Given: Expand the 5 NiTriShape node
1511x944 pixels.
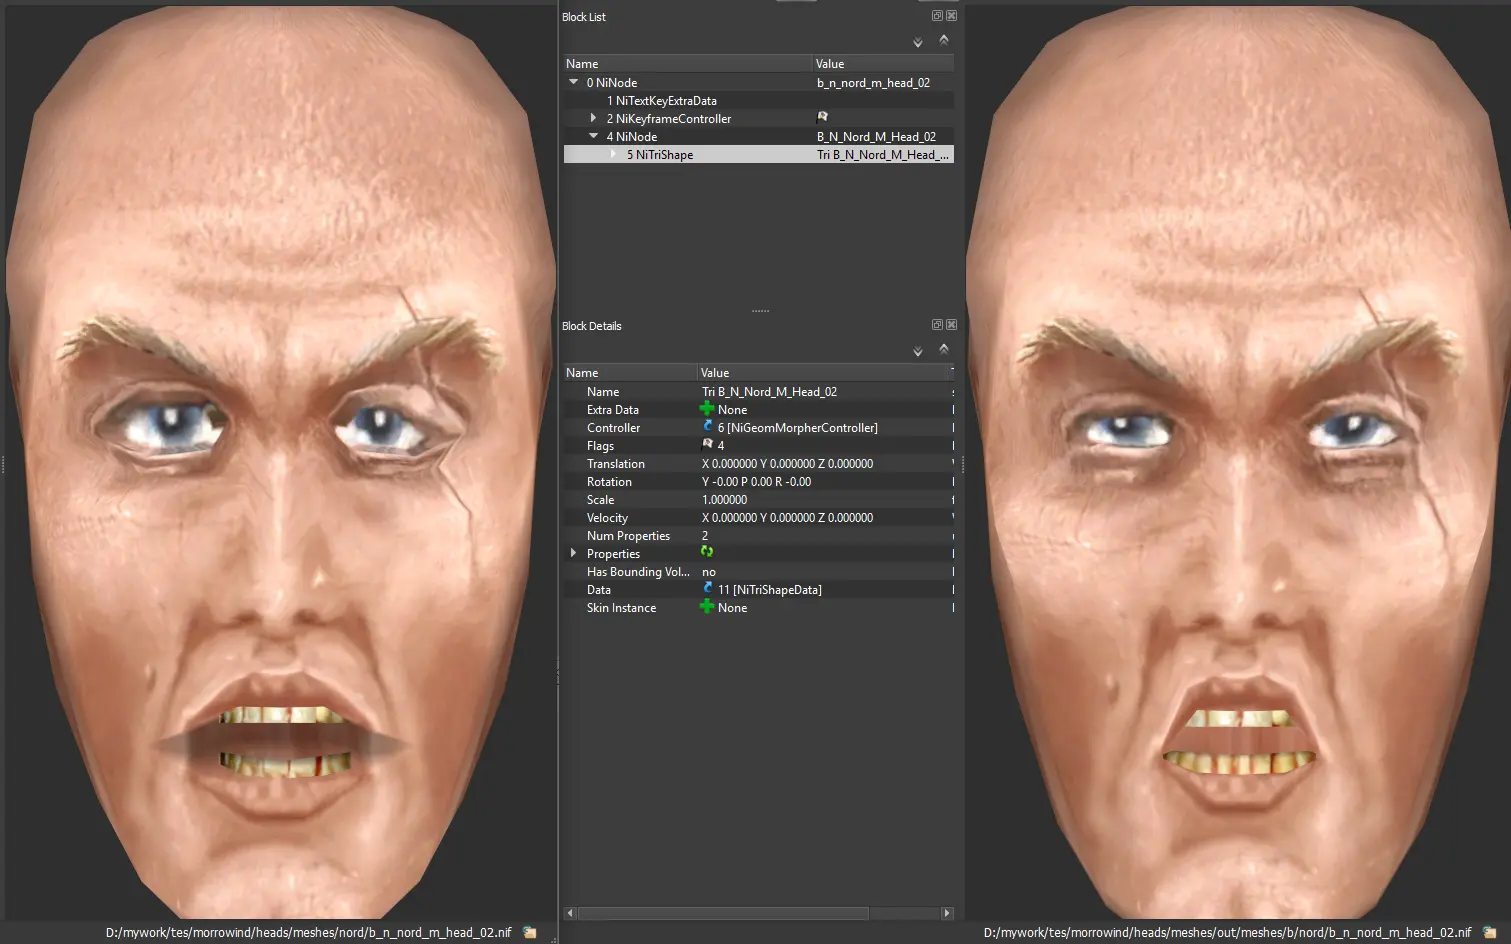Looking at the screenshot, I should point(613,154).
